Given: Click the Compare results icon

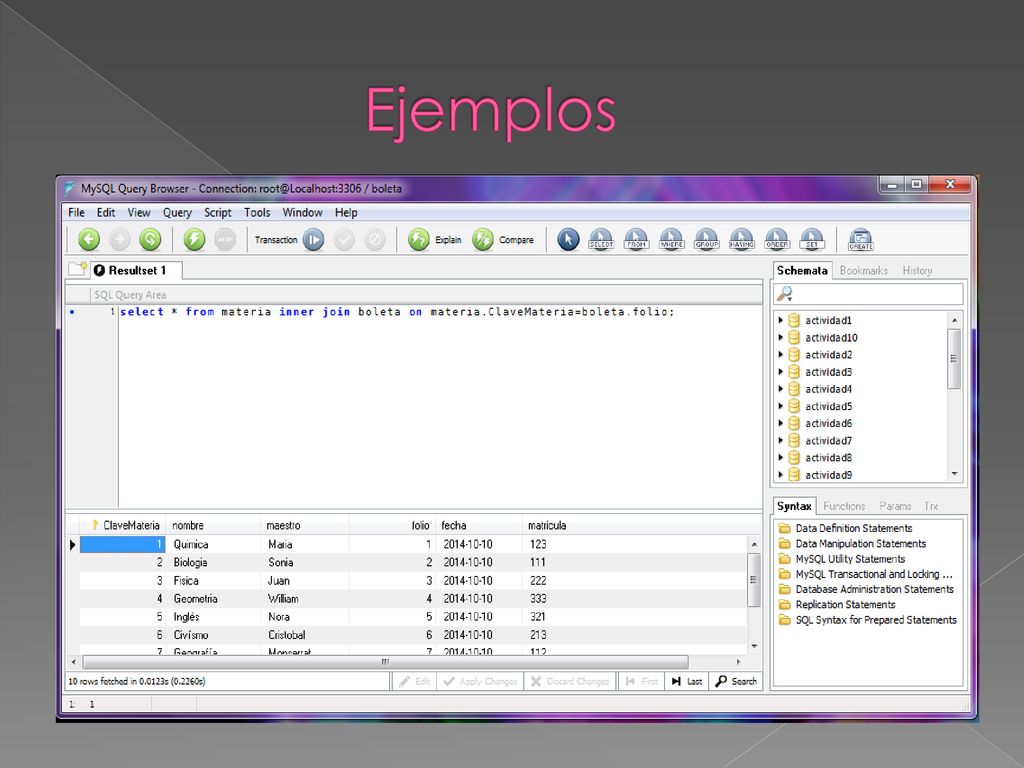Looking at the screenshot, I should 483,240.
